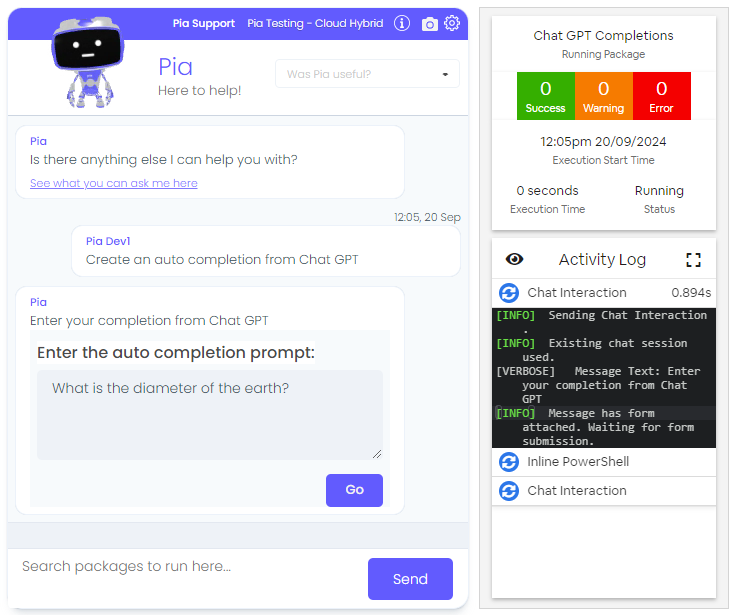Click 'Sending Chat Interaction' log line
This screenshot has width=744, height=615.
603,322
